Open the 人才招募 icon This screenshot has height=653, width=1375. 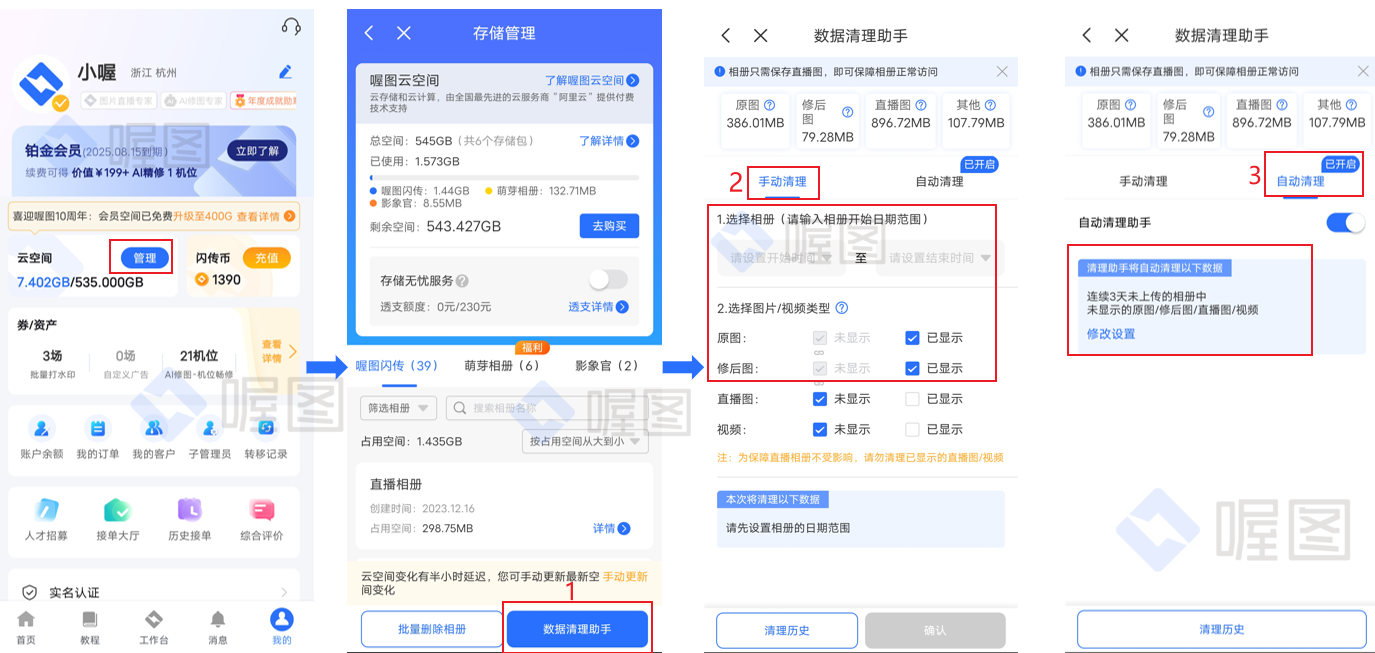coord(47,510)
